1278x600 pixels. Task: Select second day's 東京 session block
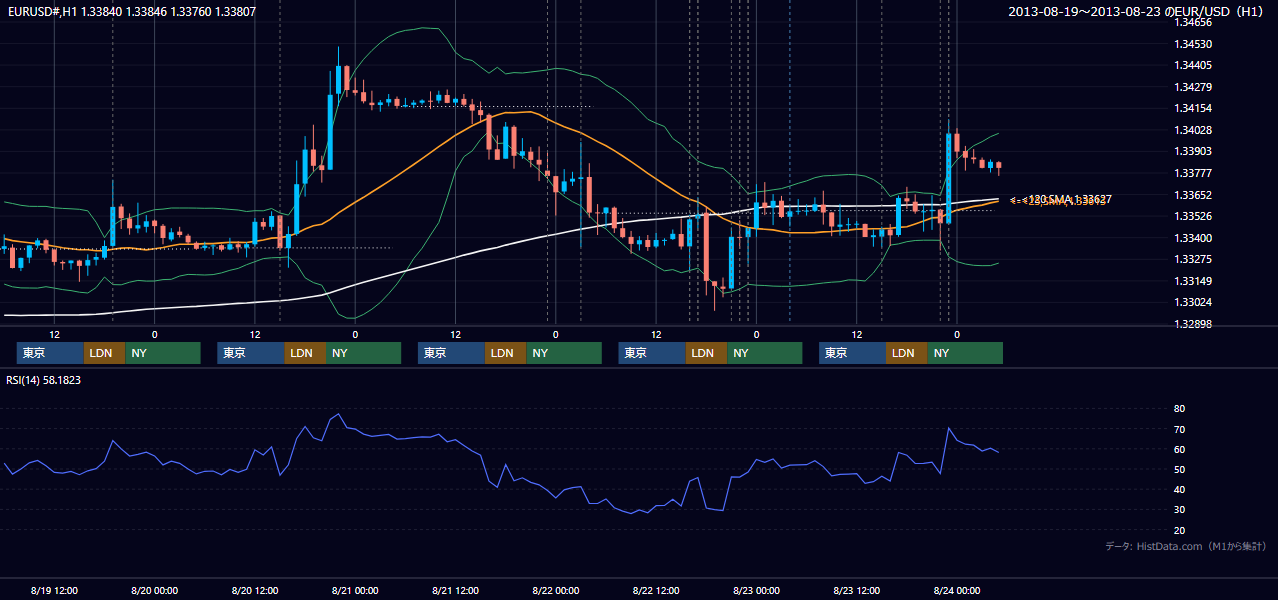pos(251,353)
